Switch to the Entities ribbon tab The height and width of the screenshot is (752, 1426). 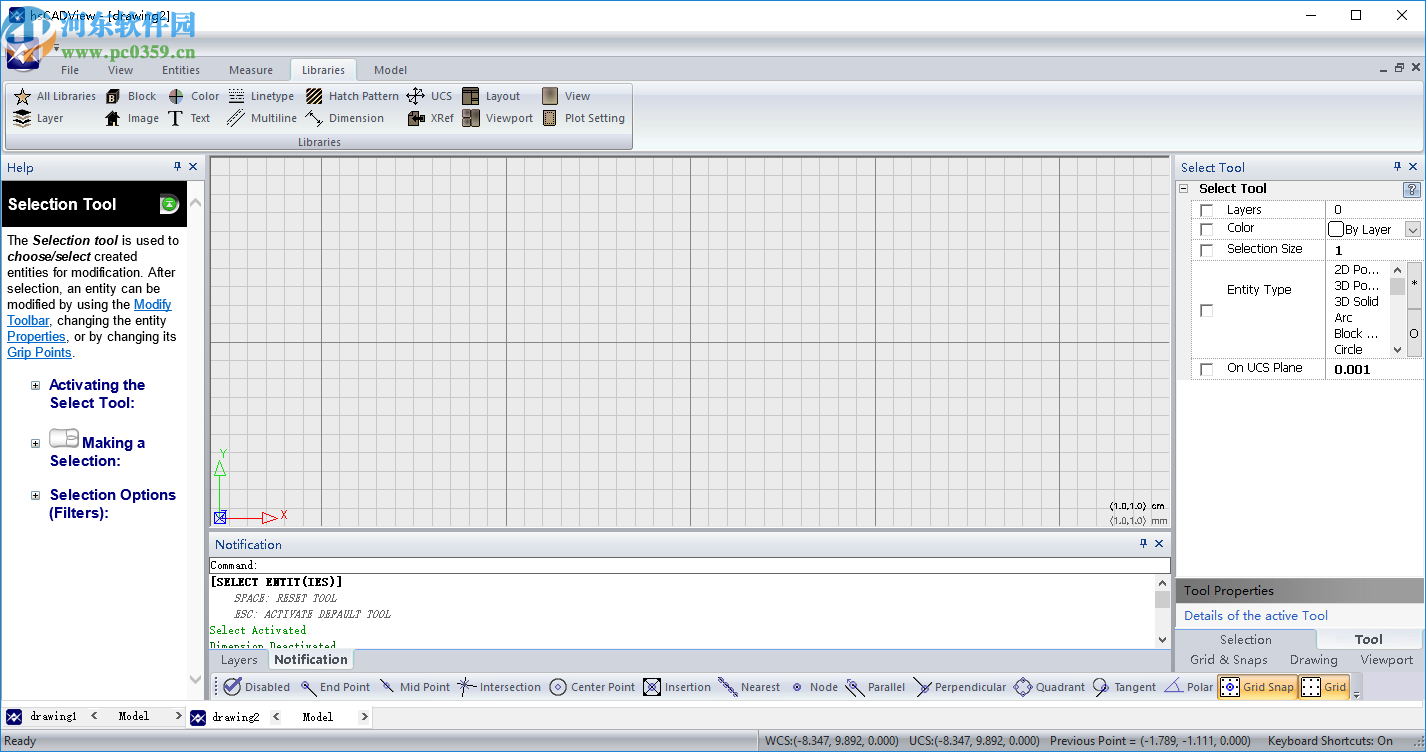[x=181, y=70]
